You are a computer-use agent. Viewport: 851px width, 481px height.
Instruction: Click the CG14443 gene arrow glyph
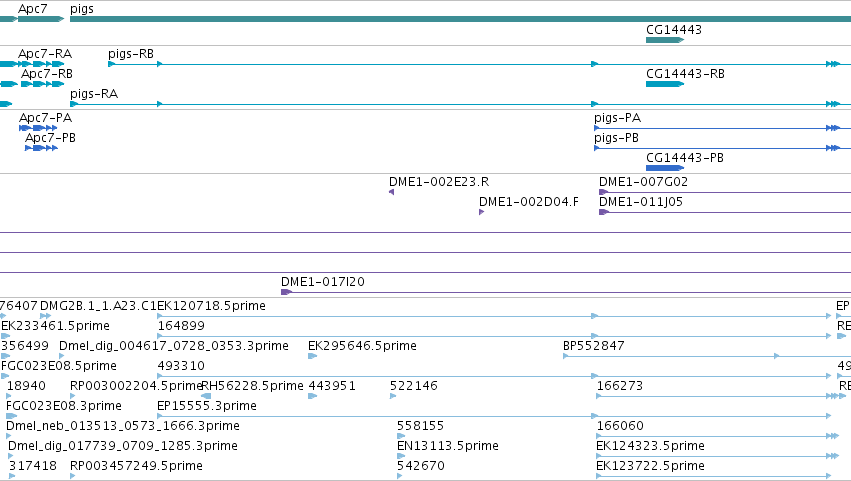click(x=665, y=40)
